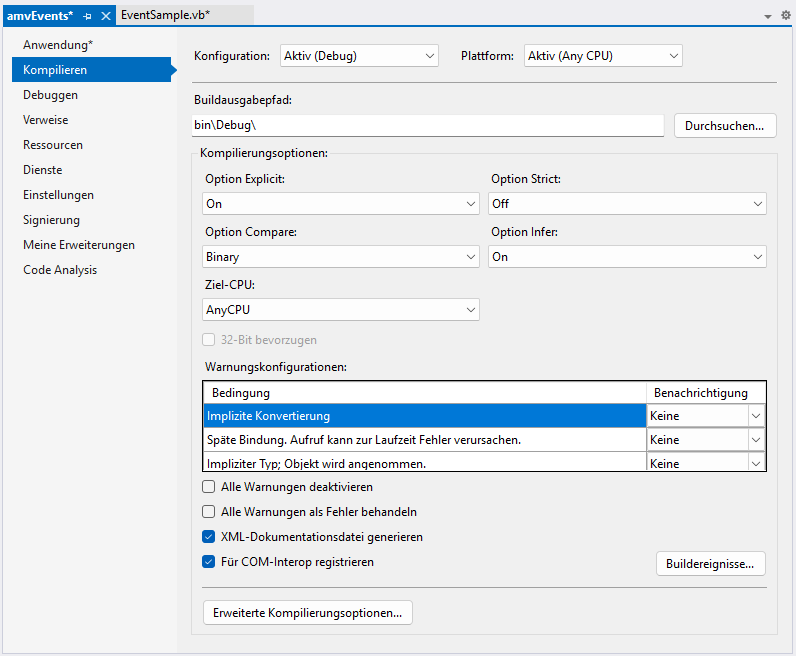796x656 pixels.
Task: Open the Ressourcen page
Action: coord(53,145)
